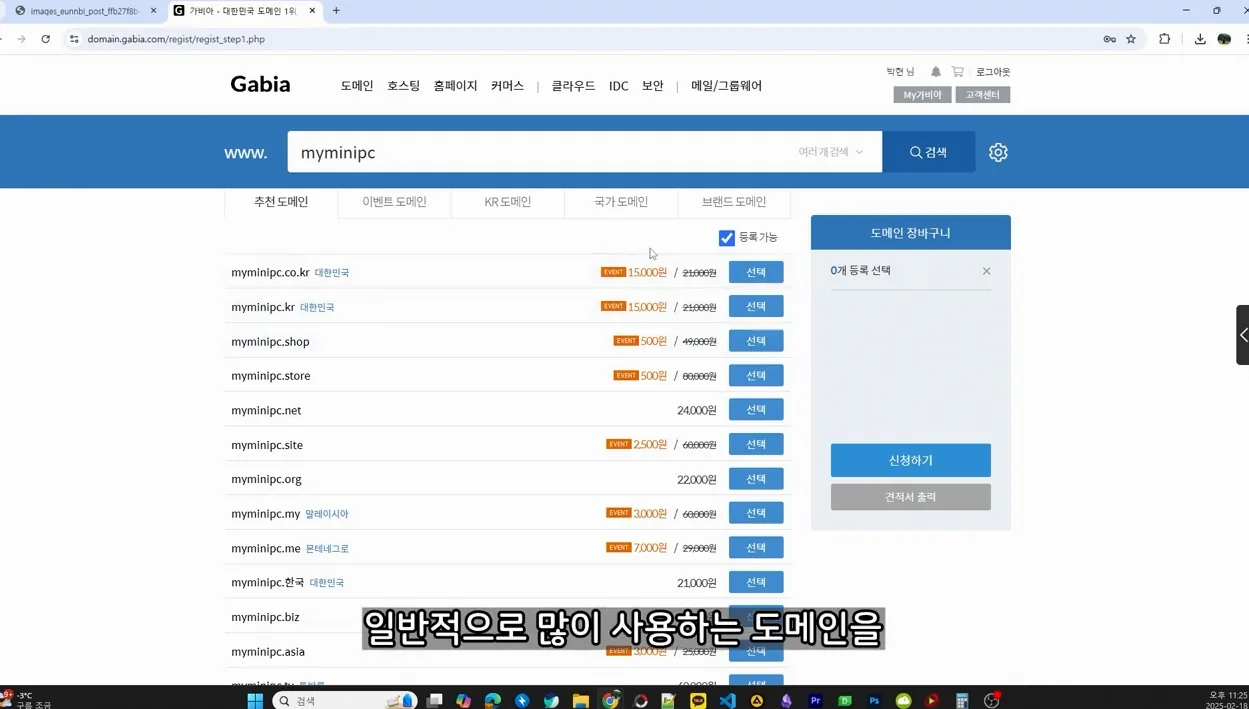Viewport: 1249px width, 709px height.
Task: Switch to the 브랜드 도메인 tab
Action: 734,202
